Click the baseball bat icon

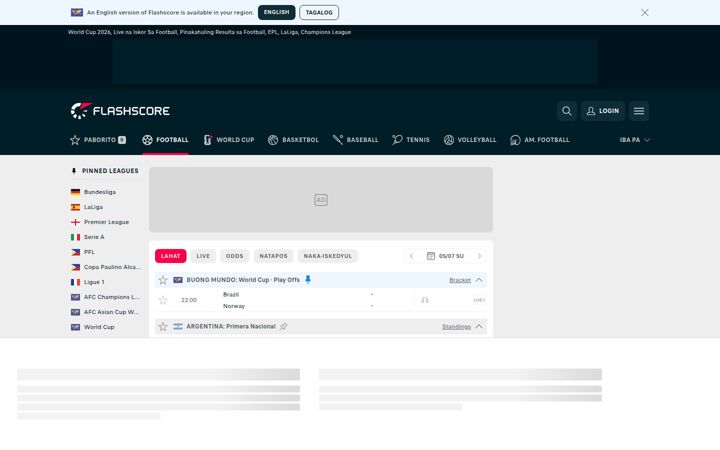tap(338, 140)
